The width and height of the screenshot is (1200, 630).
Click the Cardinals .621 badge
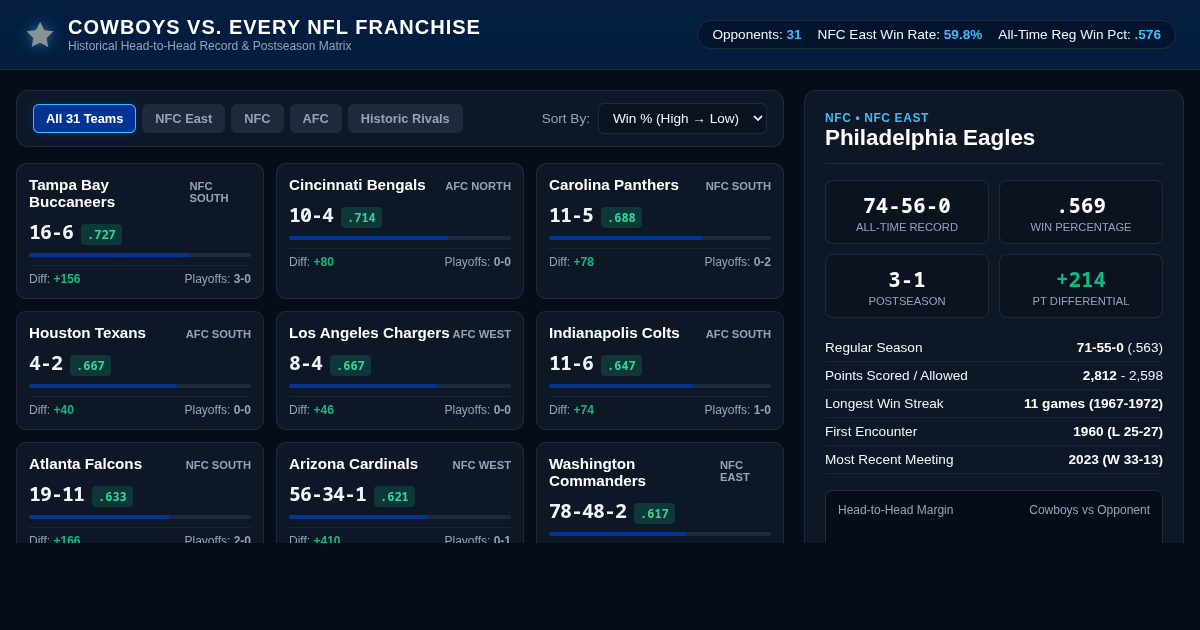394,496
